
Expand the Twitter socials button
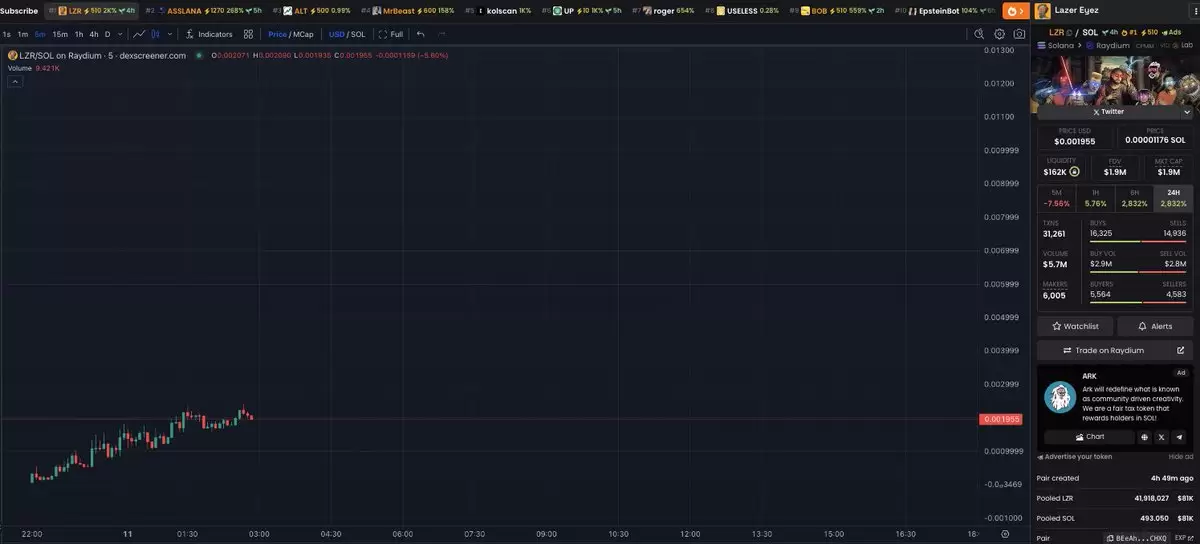pyautogui.click(x=1107, y=111)
